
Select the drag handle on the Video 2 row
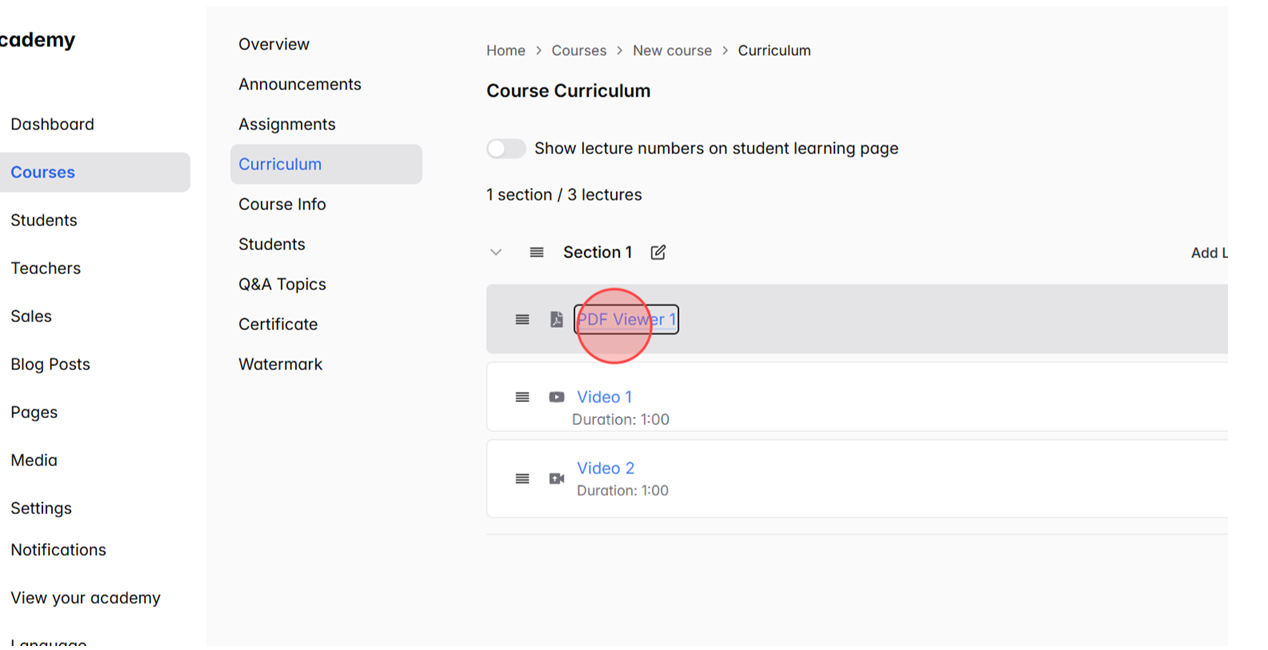522,478
